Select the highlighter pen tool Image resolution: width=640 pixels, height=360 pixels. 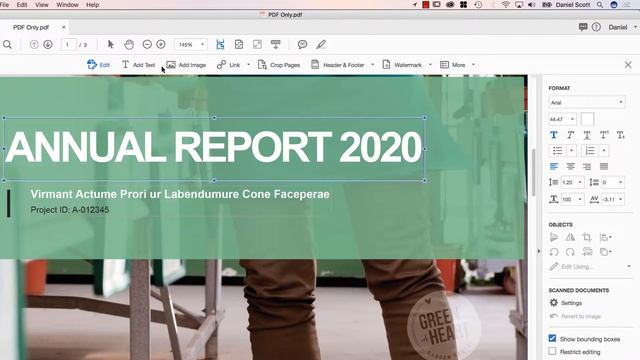[321, 44]
